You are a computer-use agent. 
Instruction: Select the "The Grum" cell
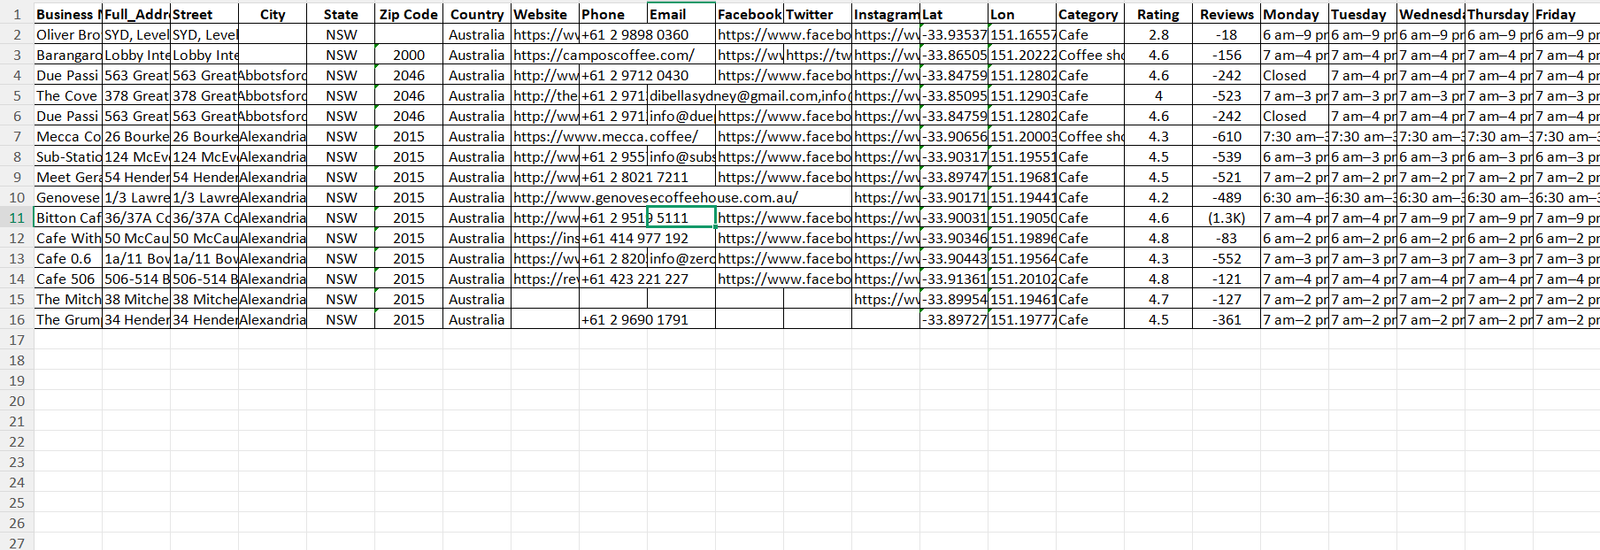click(x=68, y=320)
